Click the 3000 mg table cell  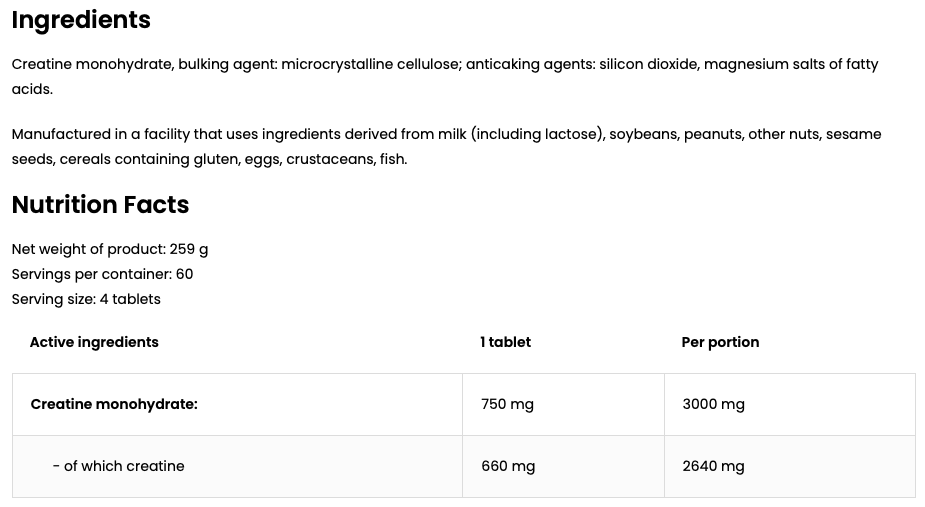pyautogui.click(x=713, y=404)
